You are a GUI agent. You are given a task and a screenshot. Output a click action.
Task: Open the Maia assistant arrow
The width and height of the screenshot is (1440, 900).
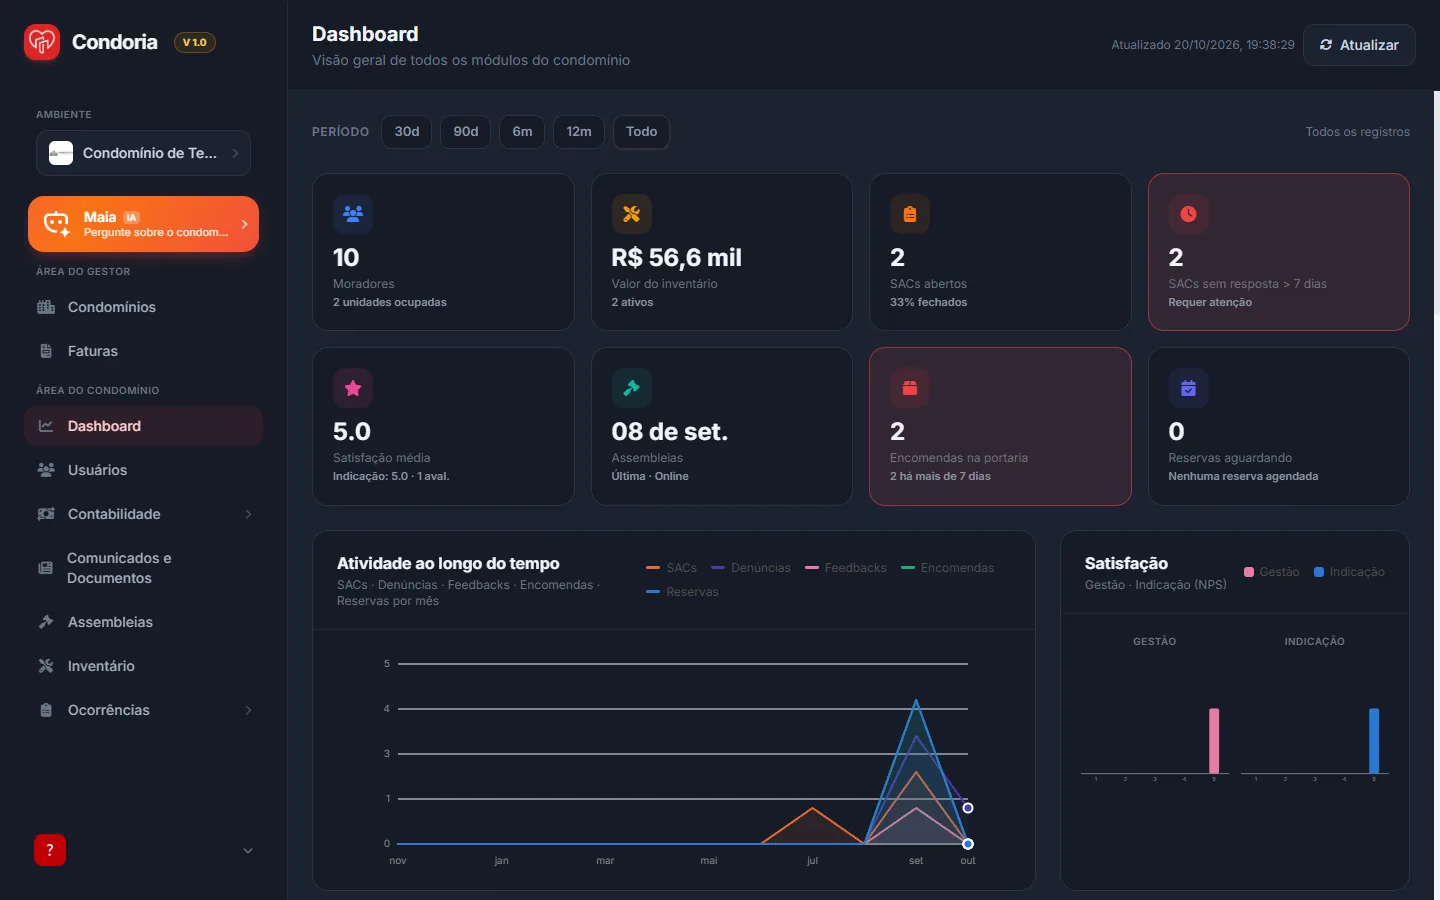[244, 224]
